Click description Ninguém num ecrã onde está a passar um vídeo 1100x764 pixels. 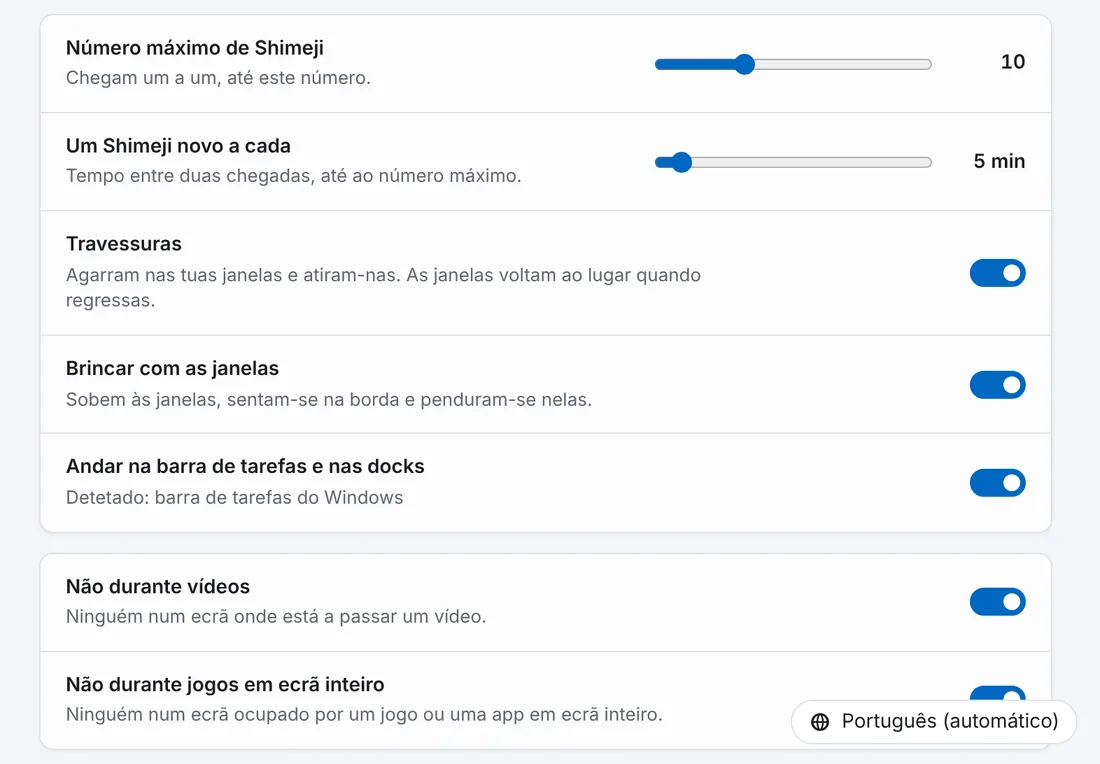pos(276,617)
